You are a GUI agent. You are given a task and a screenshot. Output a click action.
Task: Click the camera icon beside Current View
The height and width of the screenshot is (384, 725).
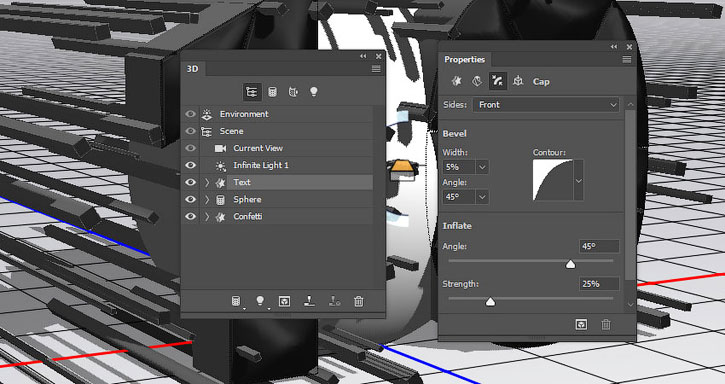pyautogui.click(x=221, y=149)
